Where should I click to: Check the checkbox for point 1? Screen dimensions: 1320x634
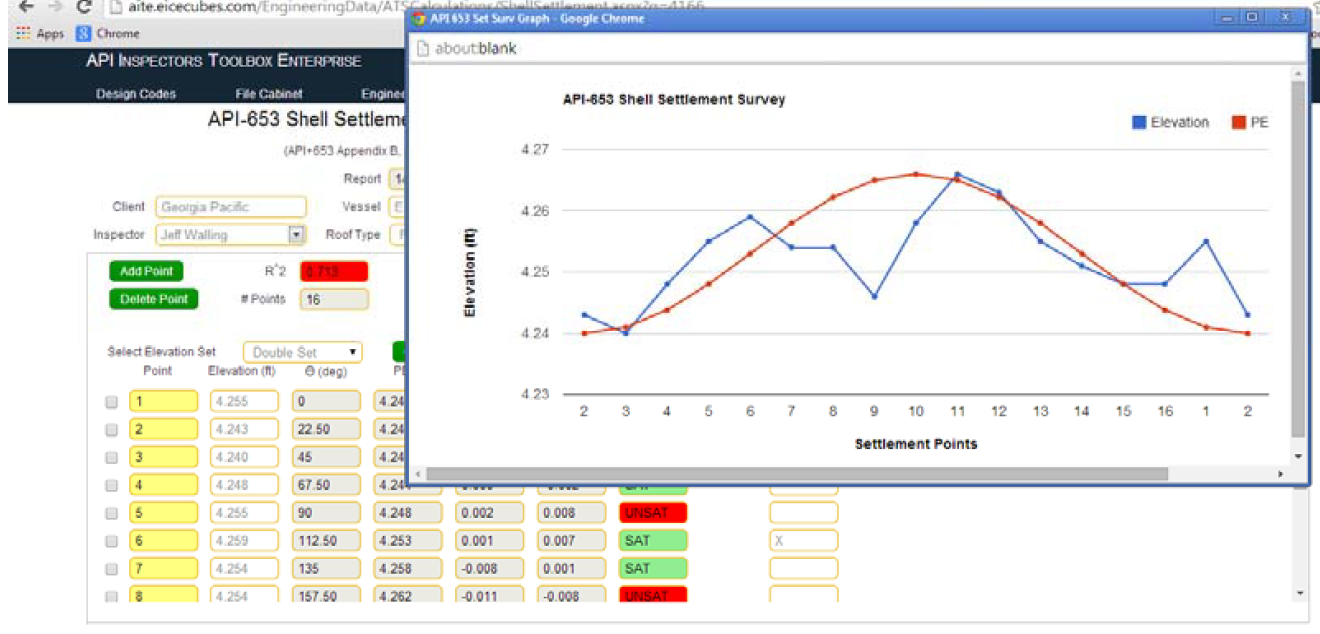tap(112, 402)
